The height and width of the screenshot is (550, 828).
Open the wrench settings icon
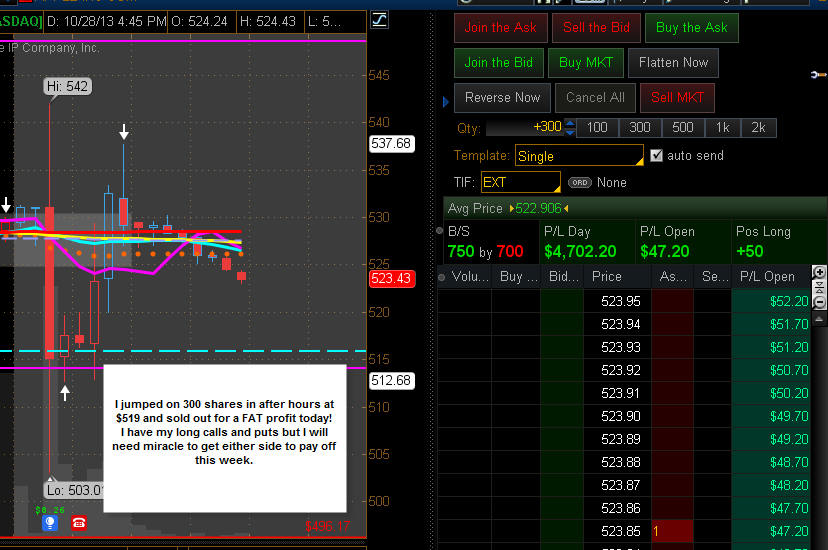[818, 75]
